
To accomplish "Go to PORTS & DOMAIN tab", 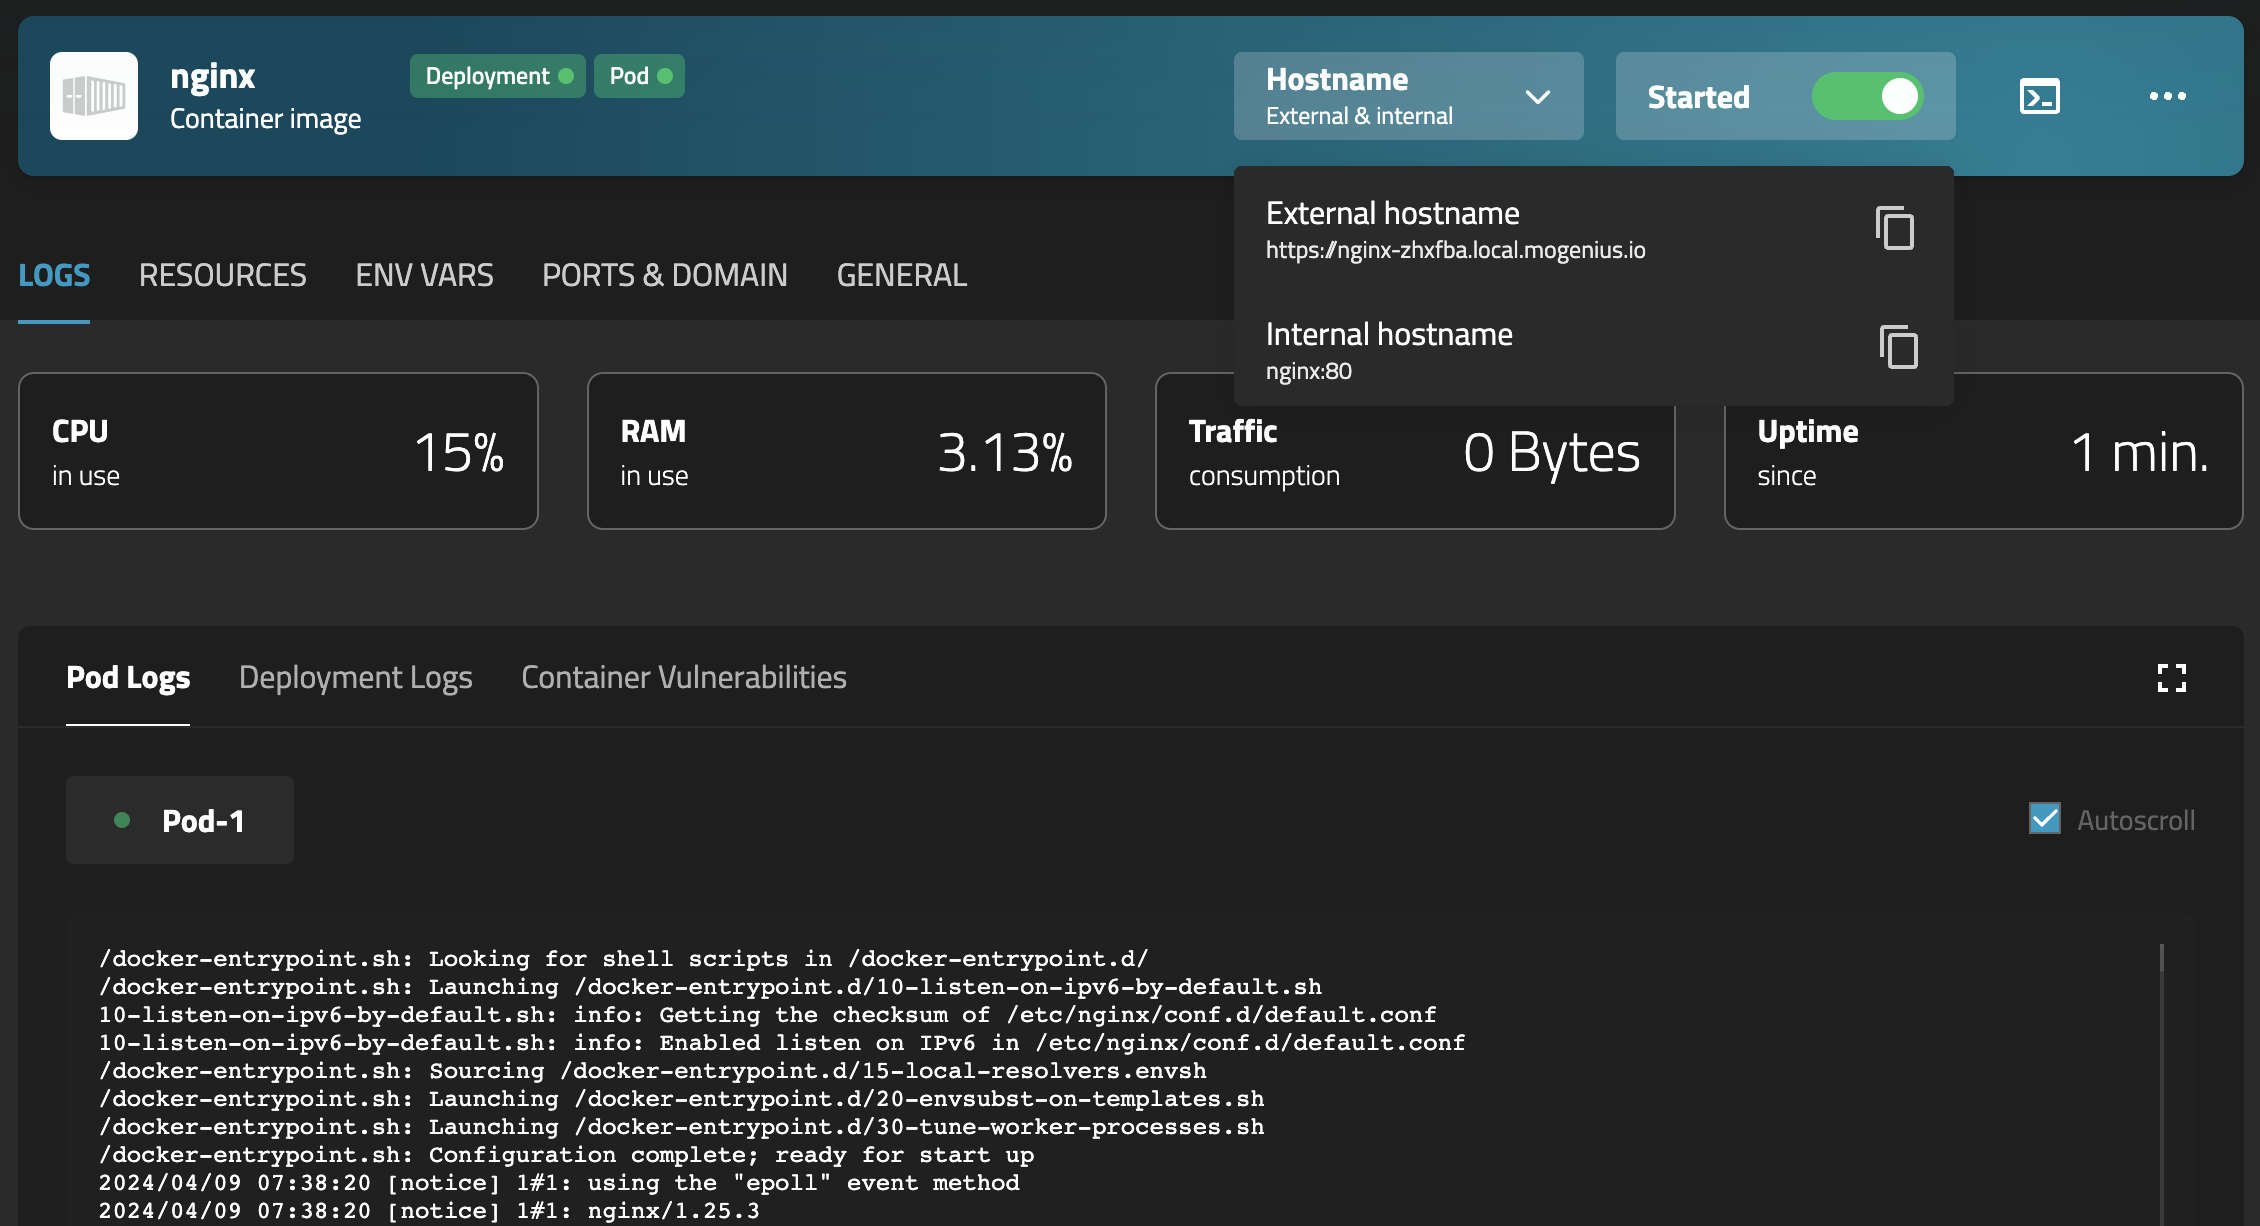I will point(664,275).
